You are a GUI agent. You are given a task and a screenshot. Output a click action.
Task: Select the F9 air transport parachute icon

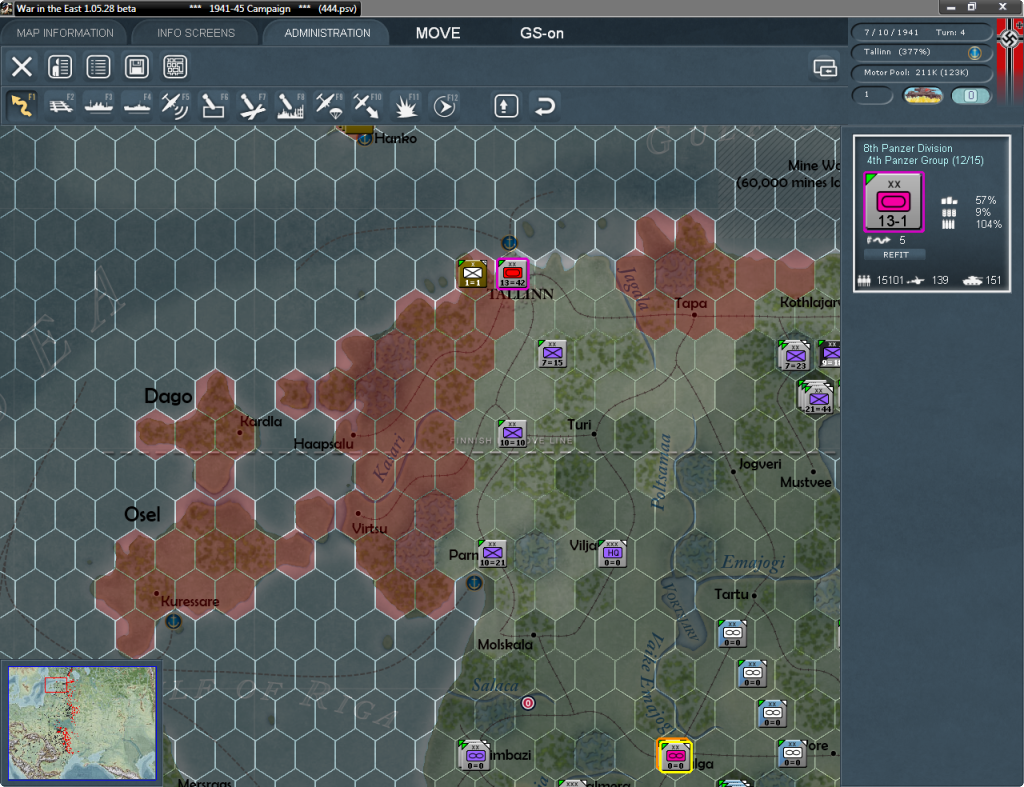pyautogui.click(x=328, y=105)
